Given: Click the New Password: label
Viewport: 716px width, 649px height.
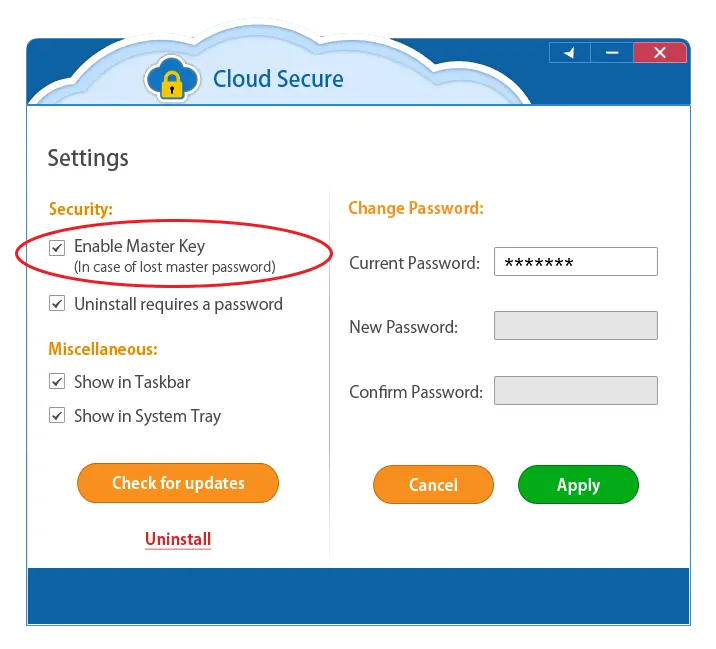Looking at the screenshot, I should pyautogui.click(x=404, y=327).
